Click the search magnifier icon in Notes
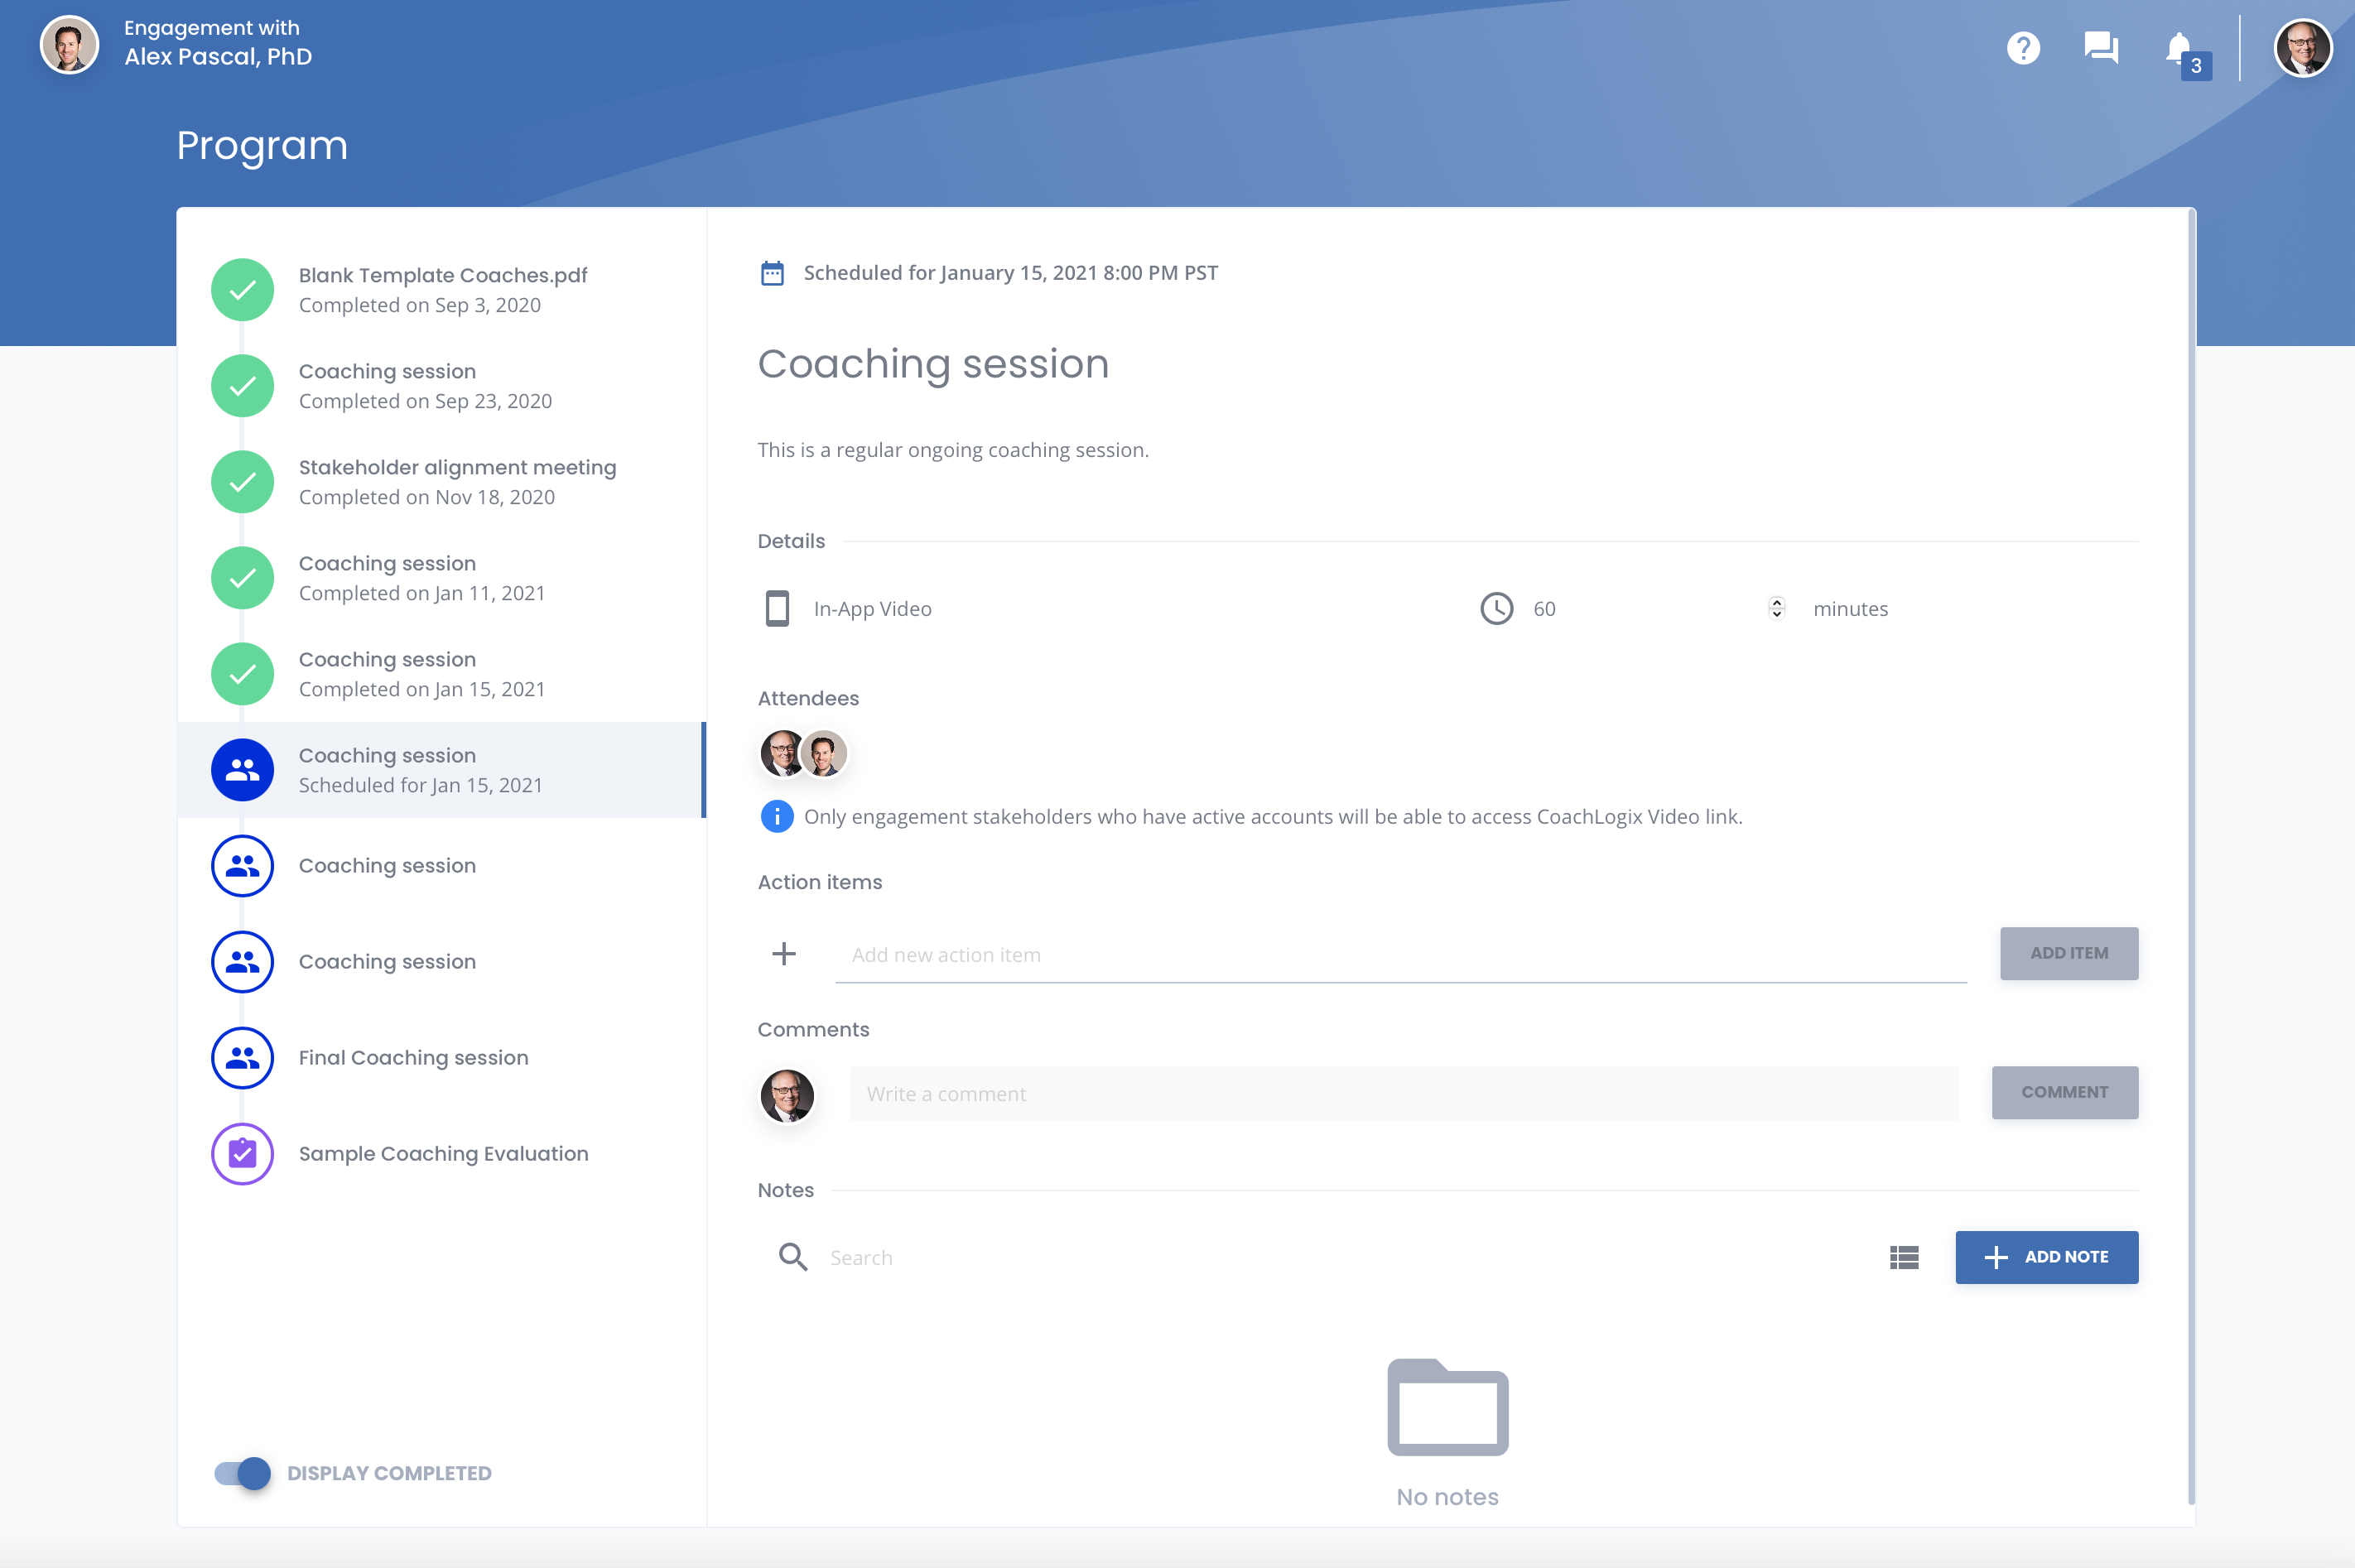 coord(793,1257)
